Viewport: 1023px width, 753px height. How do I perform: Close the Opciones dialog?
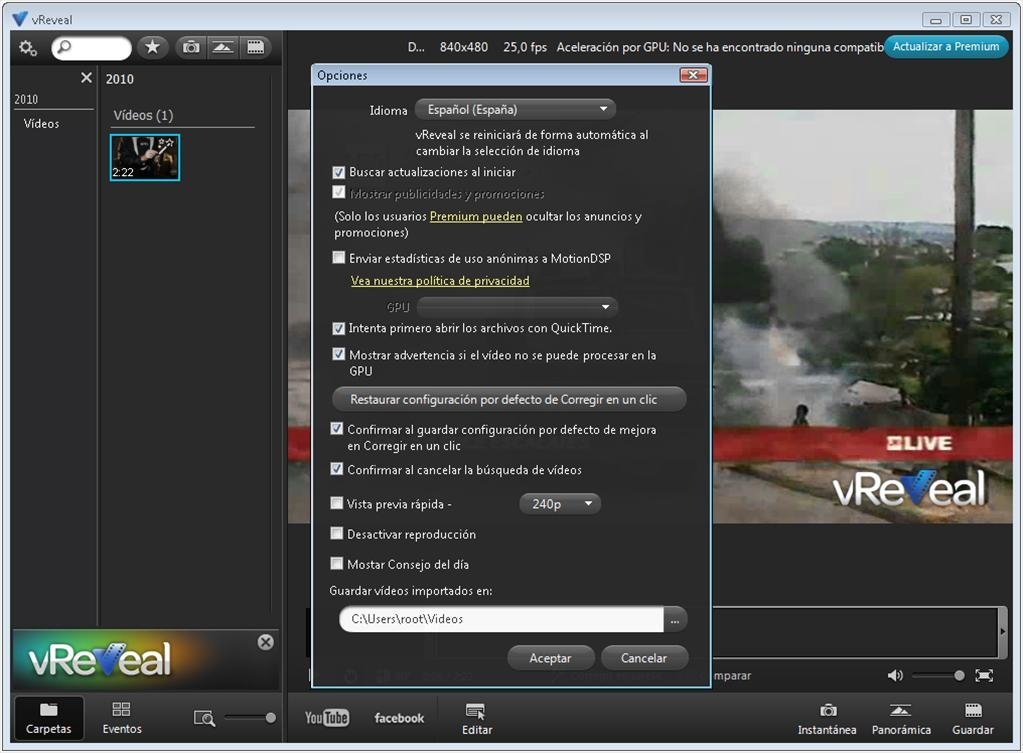[693, 75]
